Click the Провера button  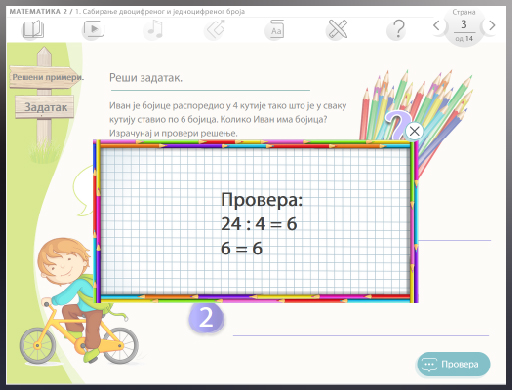coord(454,364)
